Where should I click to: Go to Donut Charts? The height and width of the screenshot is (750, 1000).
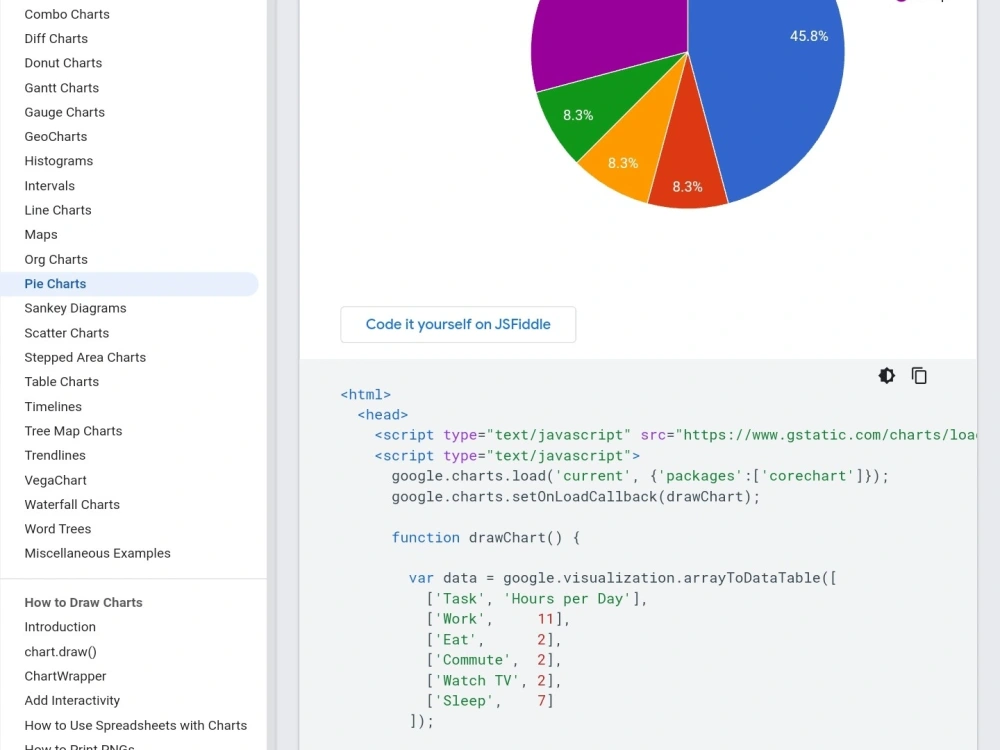tap(63, 62)
